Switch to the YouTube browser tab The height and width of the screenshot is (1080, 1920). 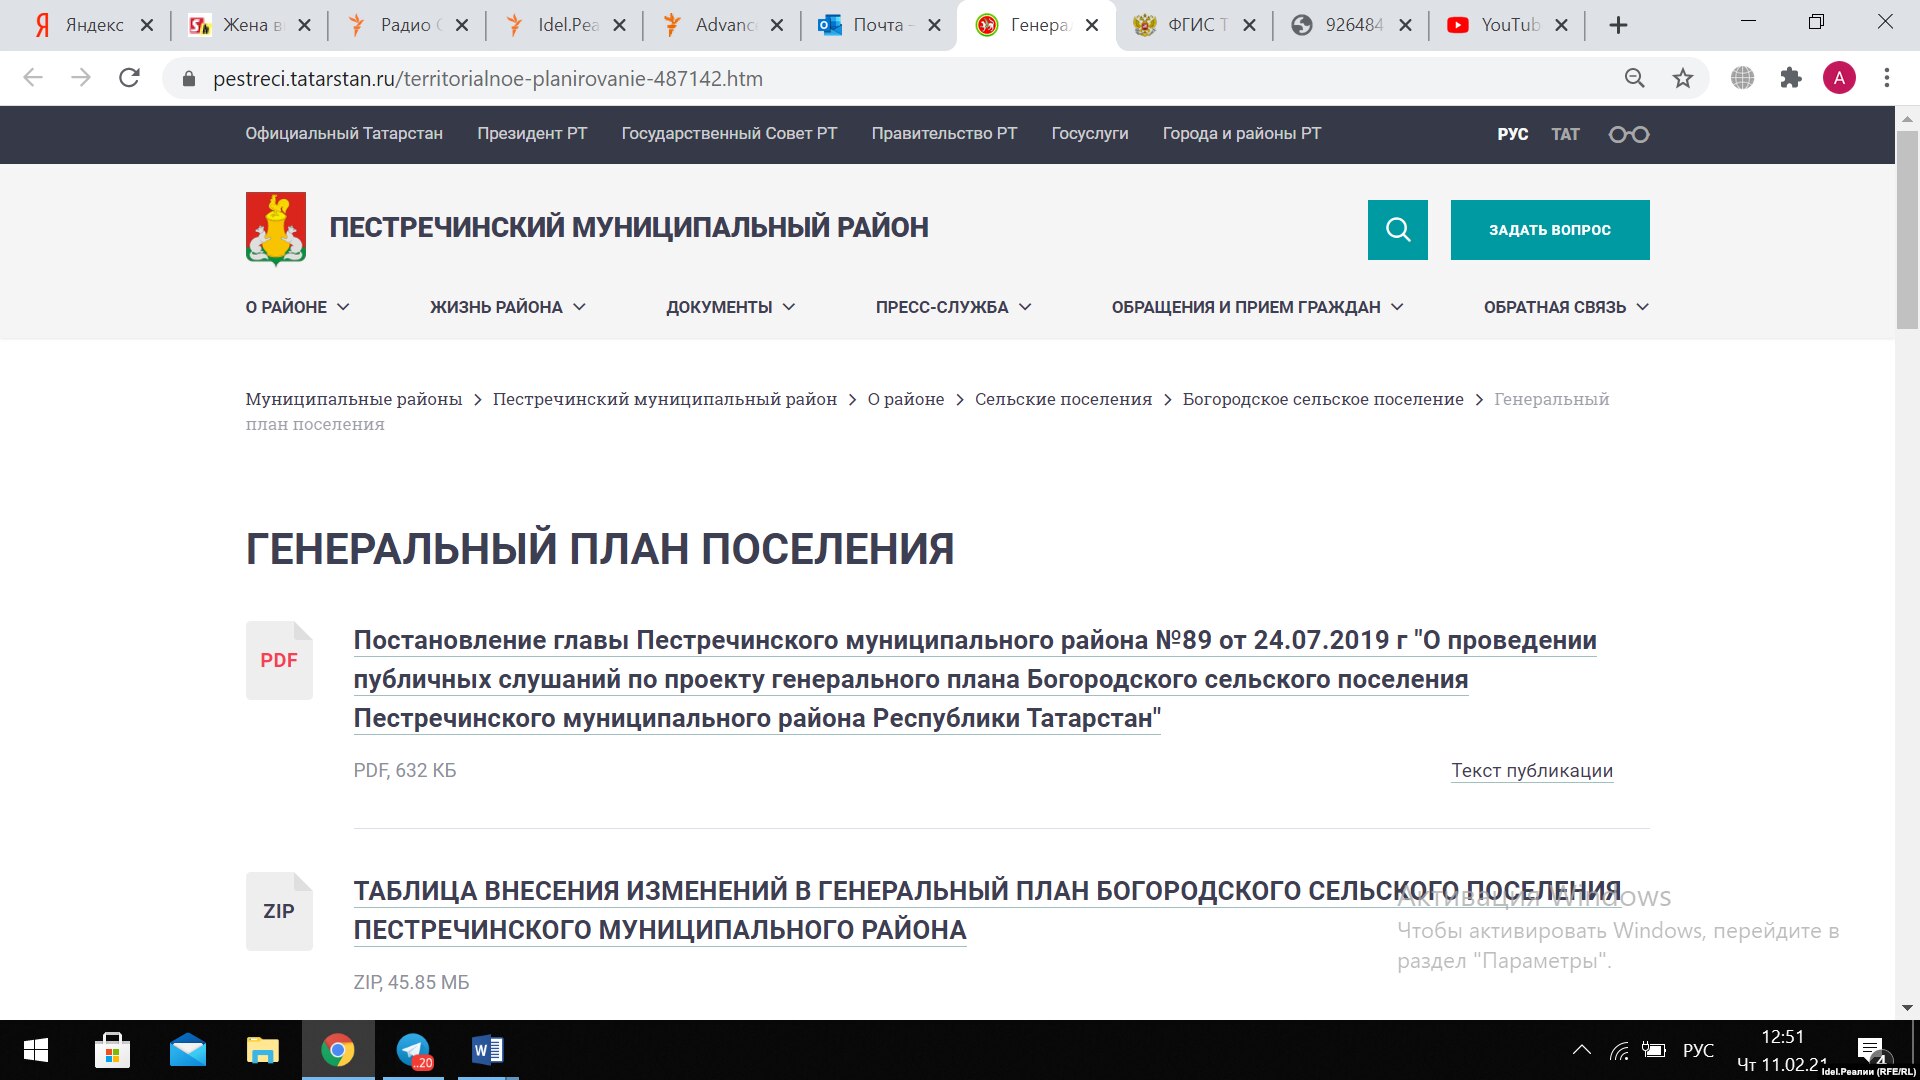click(x=1498, y=25)
